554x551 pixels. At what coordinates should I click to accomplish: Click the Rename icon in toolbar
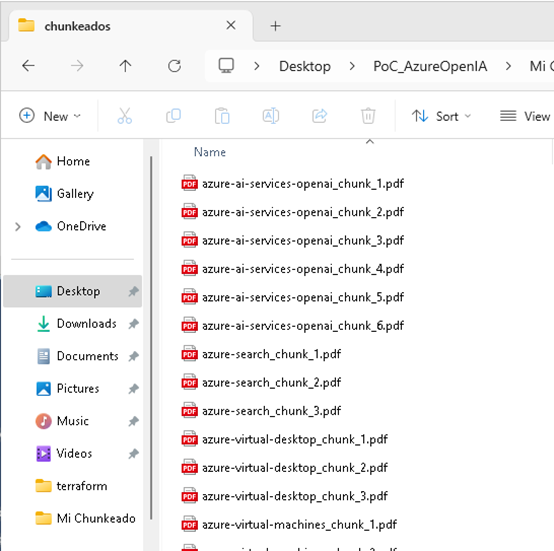click(271, 116)
